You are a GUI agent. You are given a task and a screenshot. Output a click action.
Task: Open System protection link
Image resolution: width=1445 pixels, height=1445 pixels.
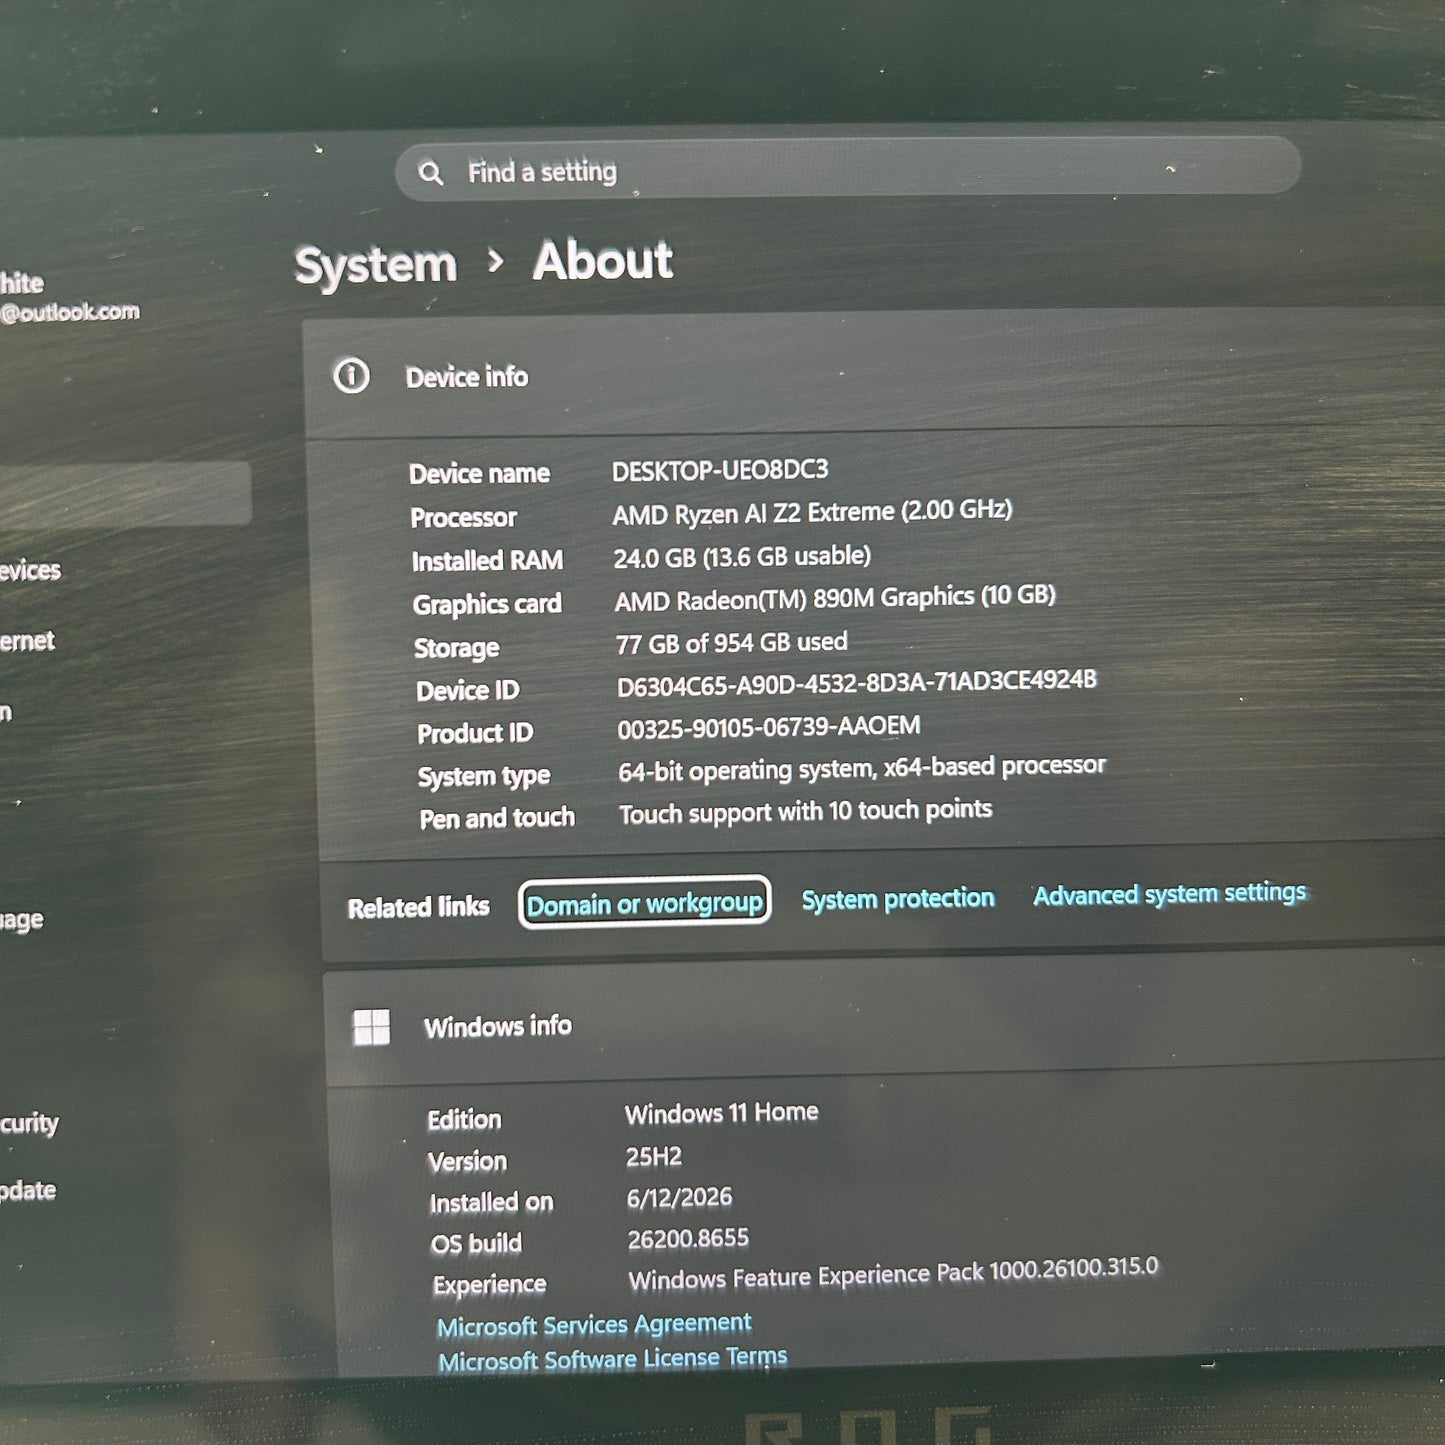click(x=898, y=898)
